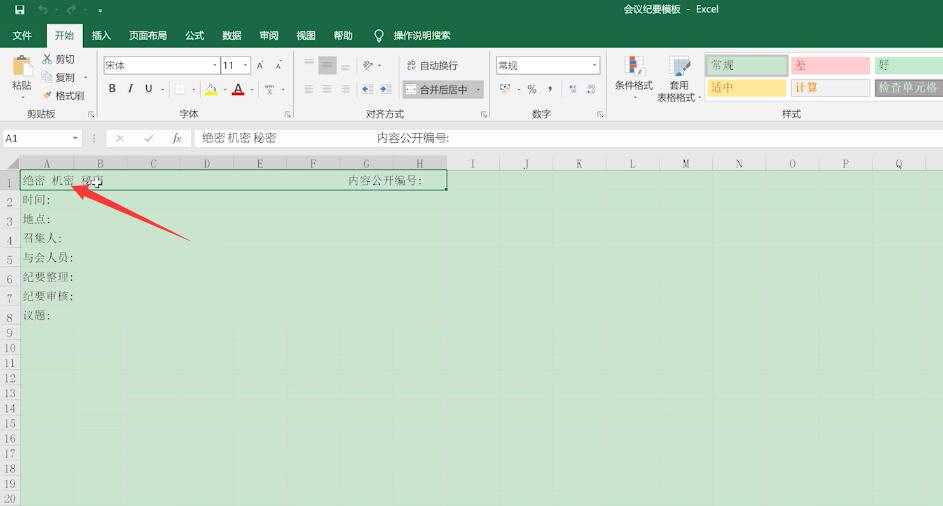Image resolution: width=943 pixels, height=506 pixels.
Task: Apply the Check Cell (检查单元格) style
Action: tap(909, 88)
